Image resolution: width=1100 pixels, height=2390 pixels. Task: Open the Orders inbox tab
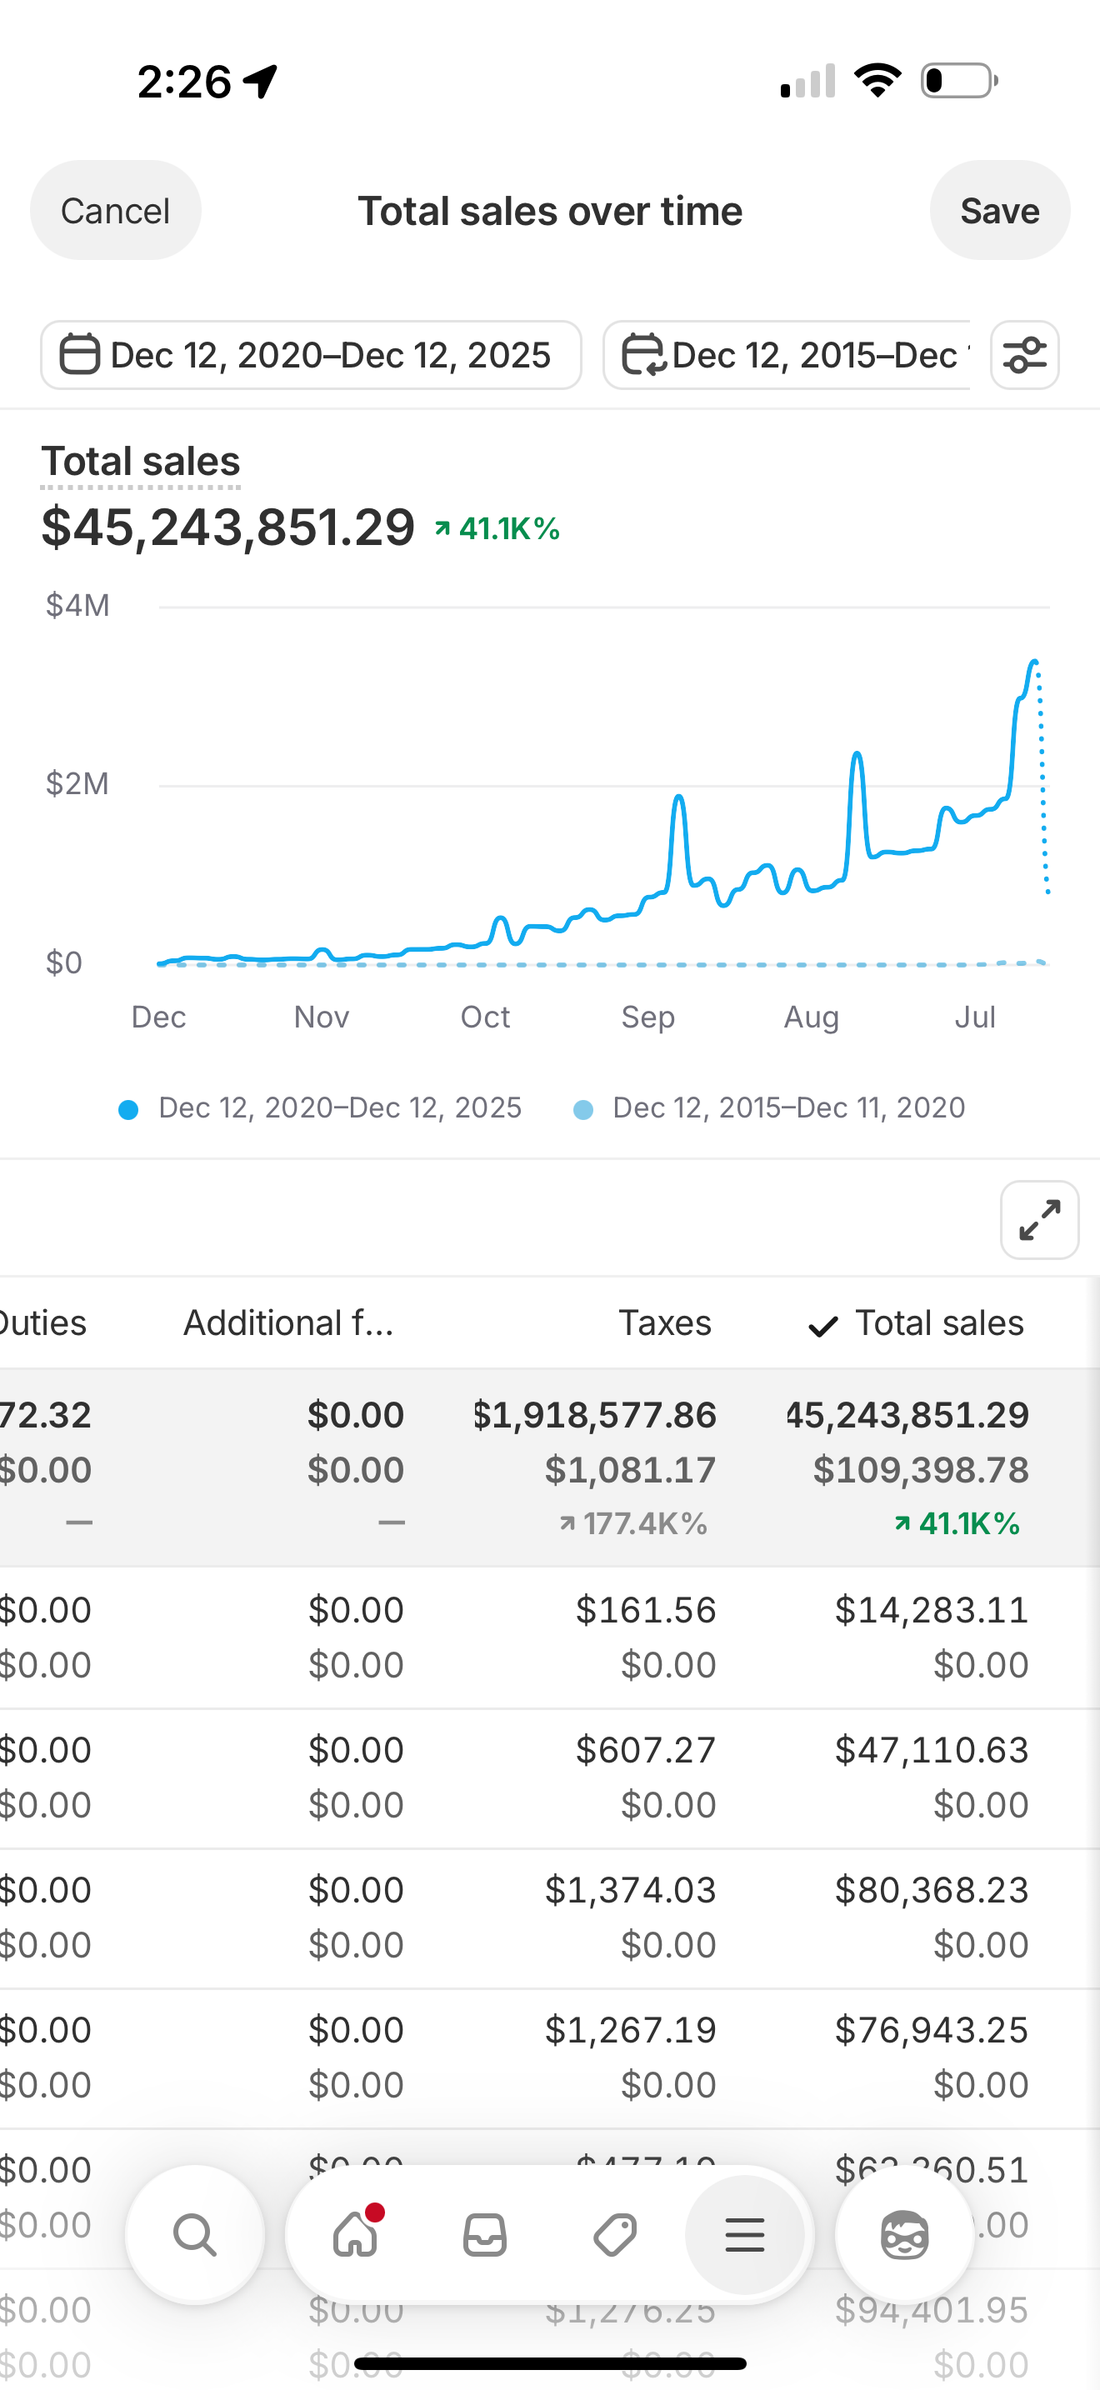[485, 2235]
